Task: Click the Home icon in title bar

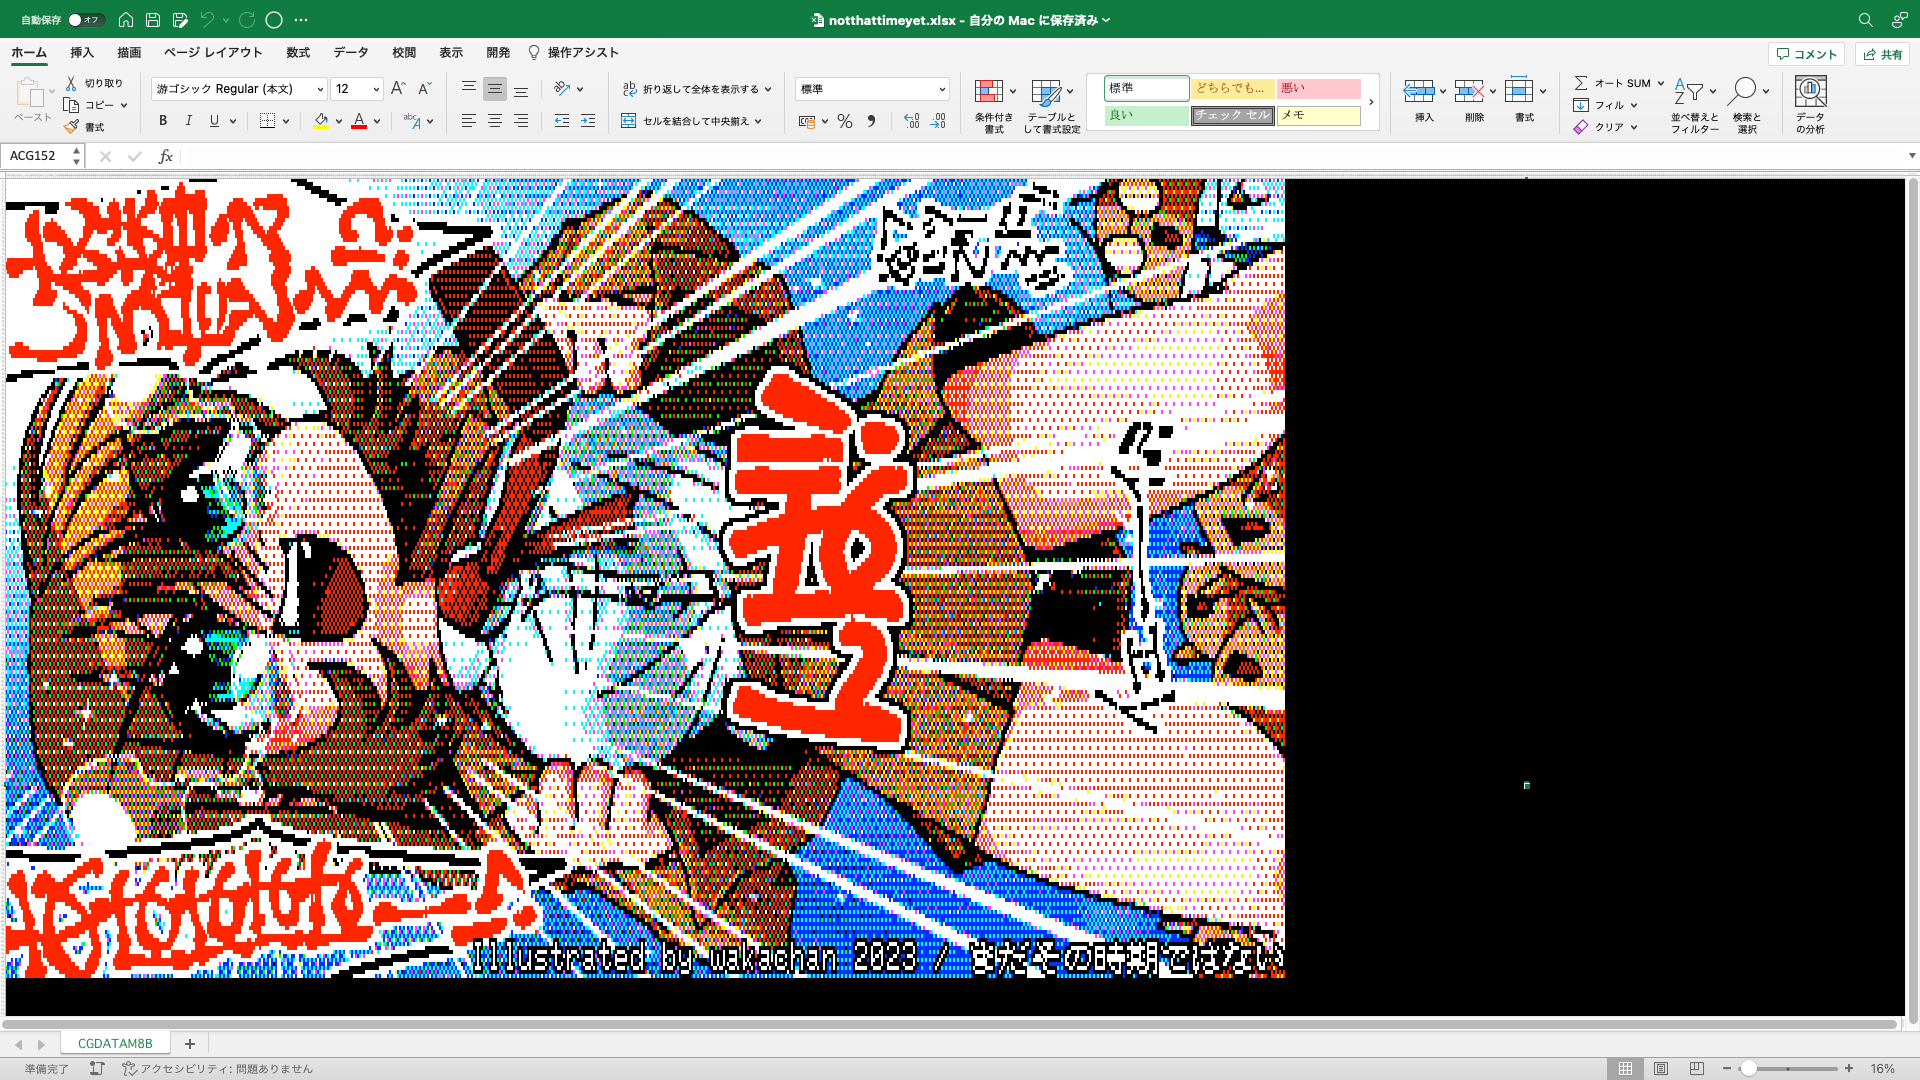Action: 126,20
